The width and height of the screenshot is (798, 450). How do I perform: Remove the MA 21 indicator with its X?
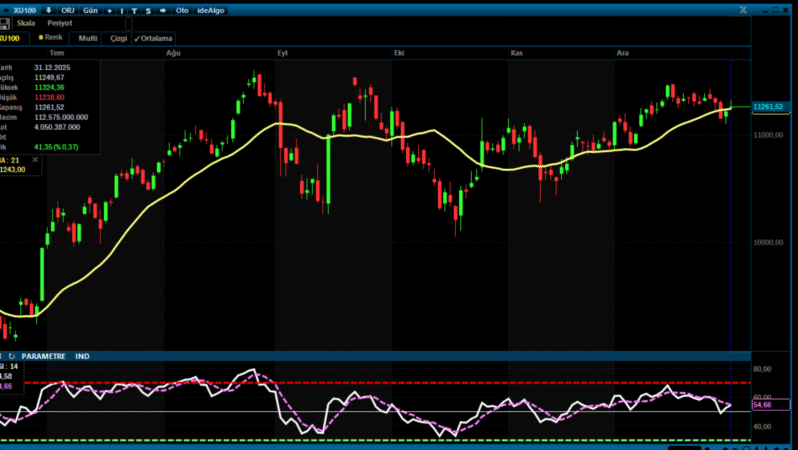[35, 160]
